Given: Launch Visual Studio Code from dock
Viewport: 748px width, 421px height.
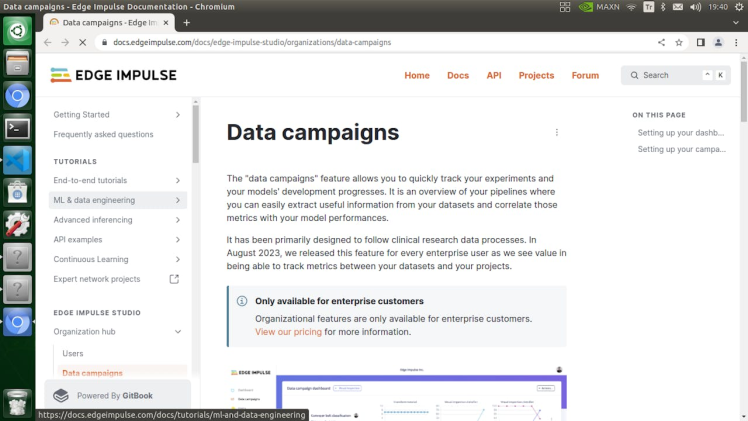Looking at the screenshot, I should click(x=17, y=160).
